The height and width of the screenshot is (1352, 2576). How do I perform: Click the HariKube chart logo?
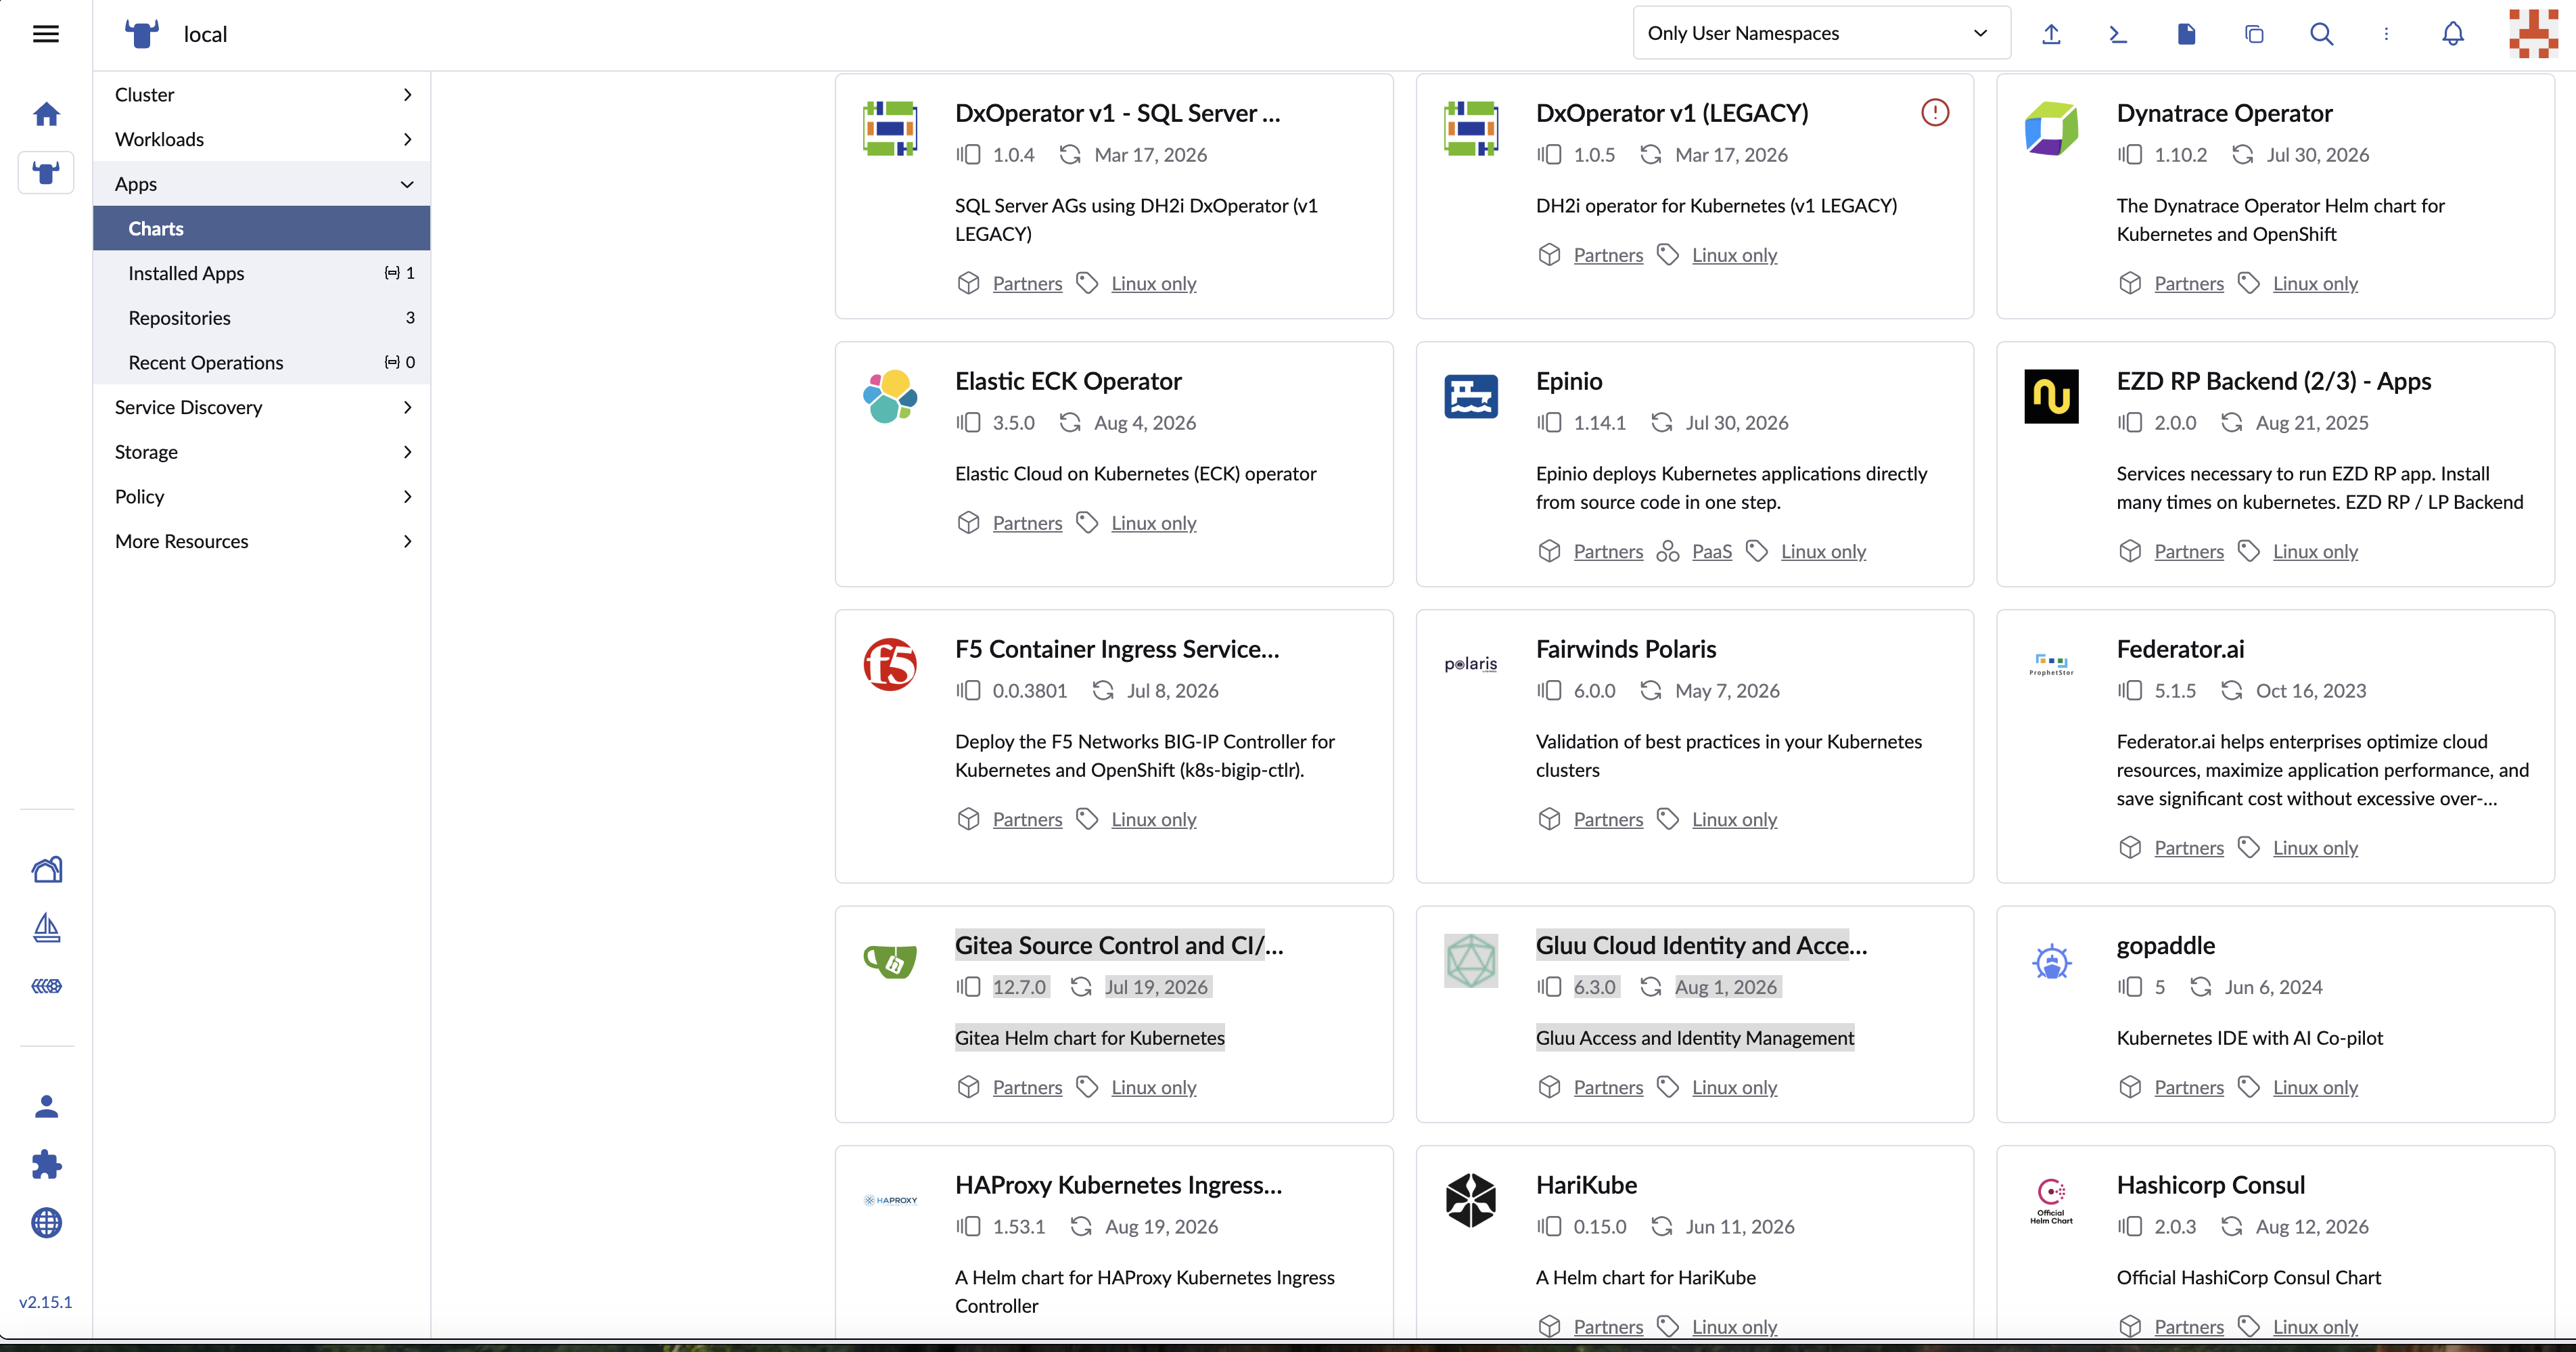click(1471, 1200)
